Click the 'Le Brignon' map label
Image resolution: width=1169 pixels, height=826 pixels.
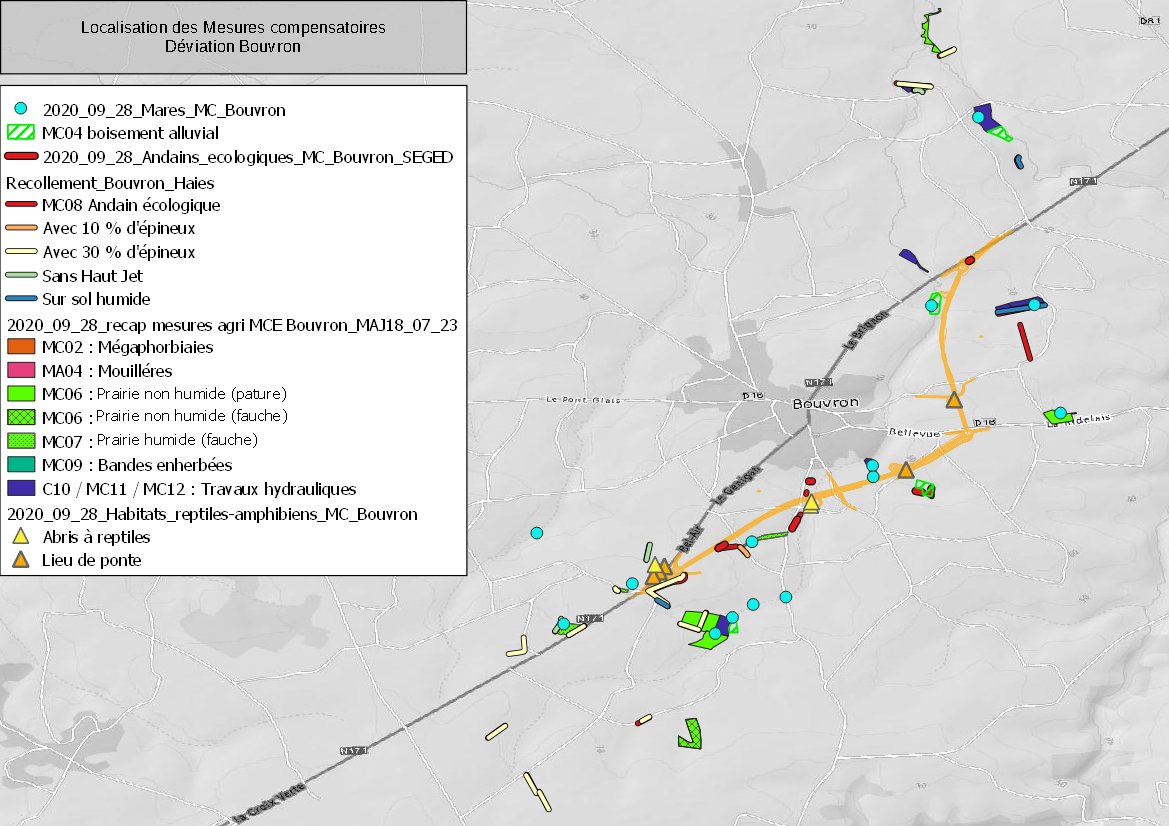865,330
